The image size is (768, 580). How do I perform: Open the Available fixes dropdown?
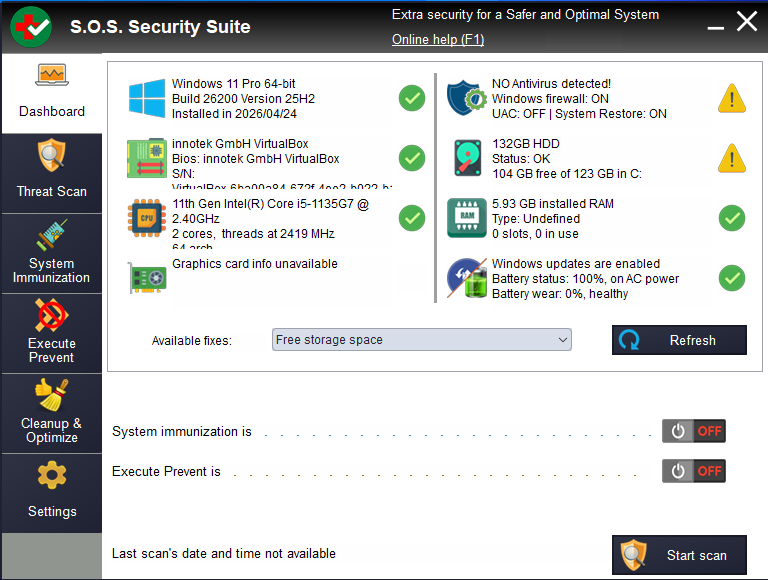click(x=422, y=339)
